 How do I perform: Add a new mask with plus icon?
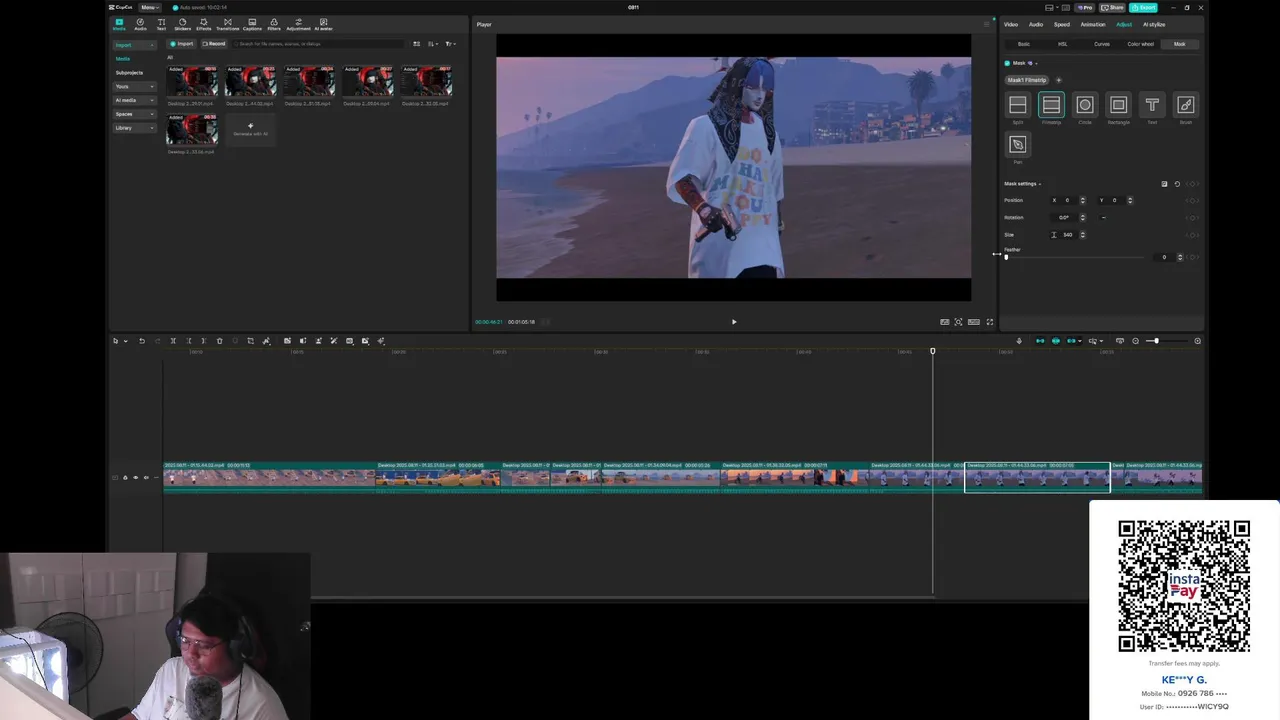[x=1058, y=80]
